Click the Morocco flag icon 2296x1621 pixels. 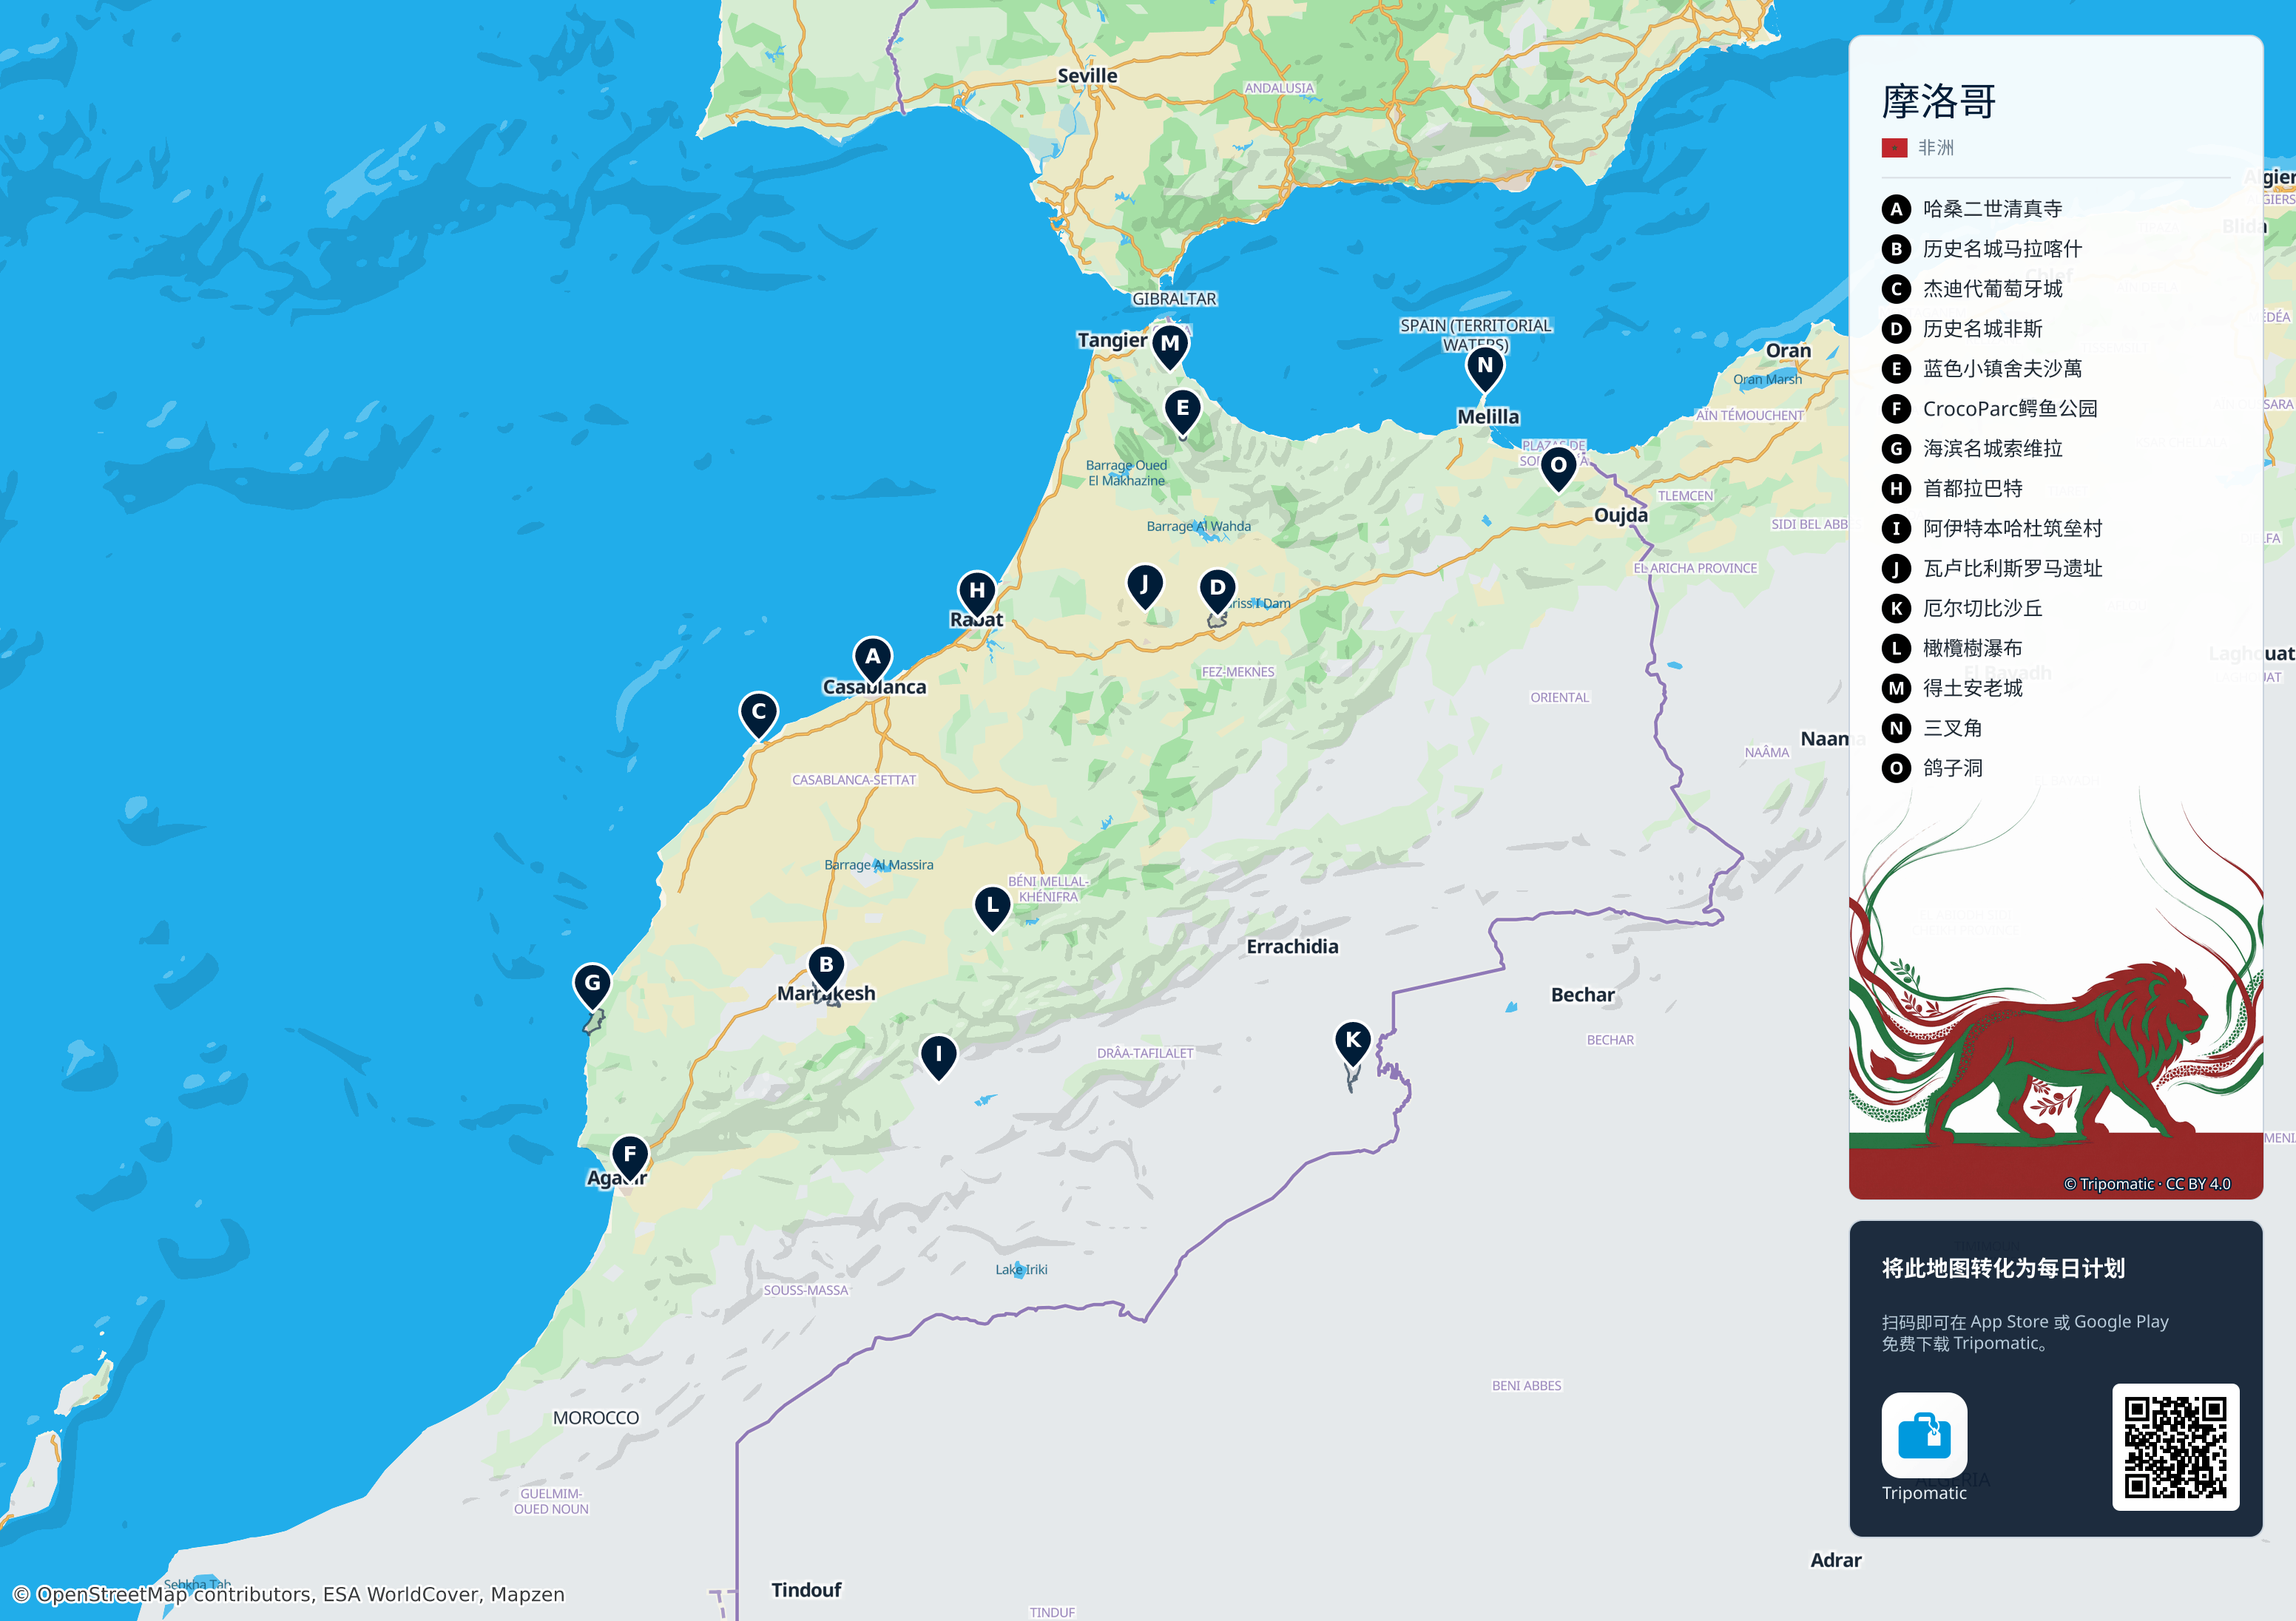click(x=1893, y=148)
